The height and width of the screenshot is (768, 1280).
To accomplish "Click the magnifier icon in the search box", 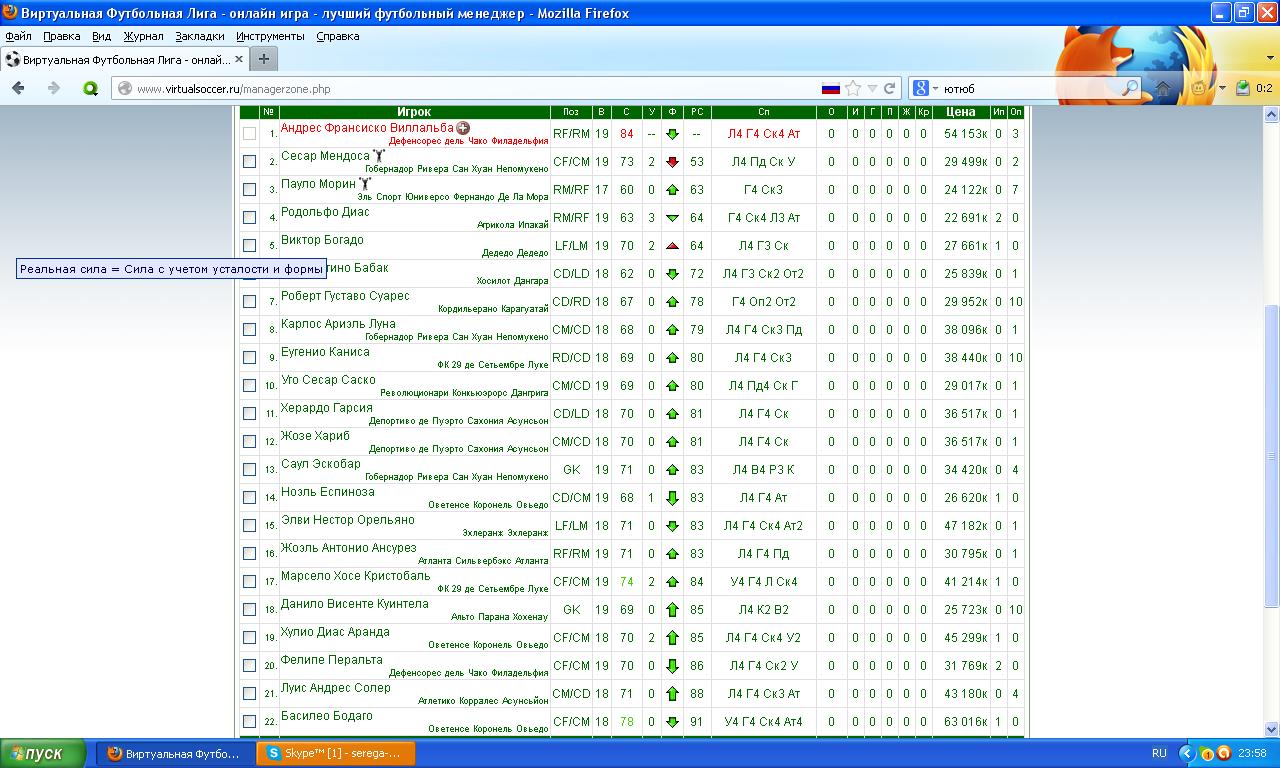I will pyautogui.click(x=1130, y=88).
